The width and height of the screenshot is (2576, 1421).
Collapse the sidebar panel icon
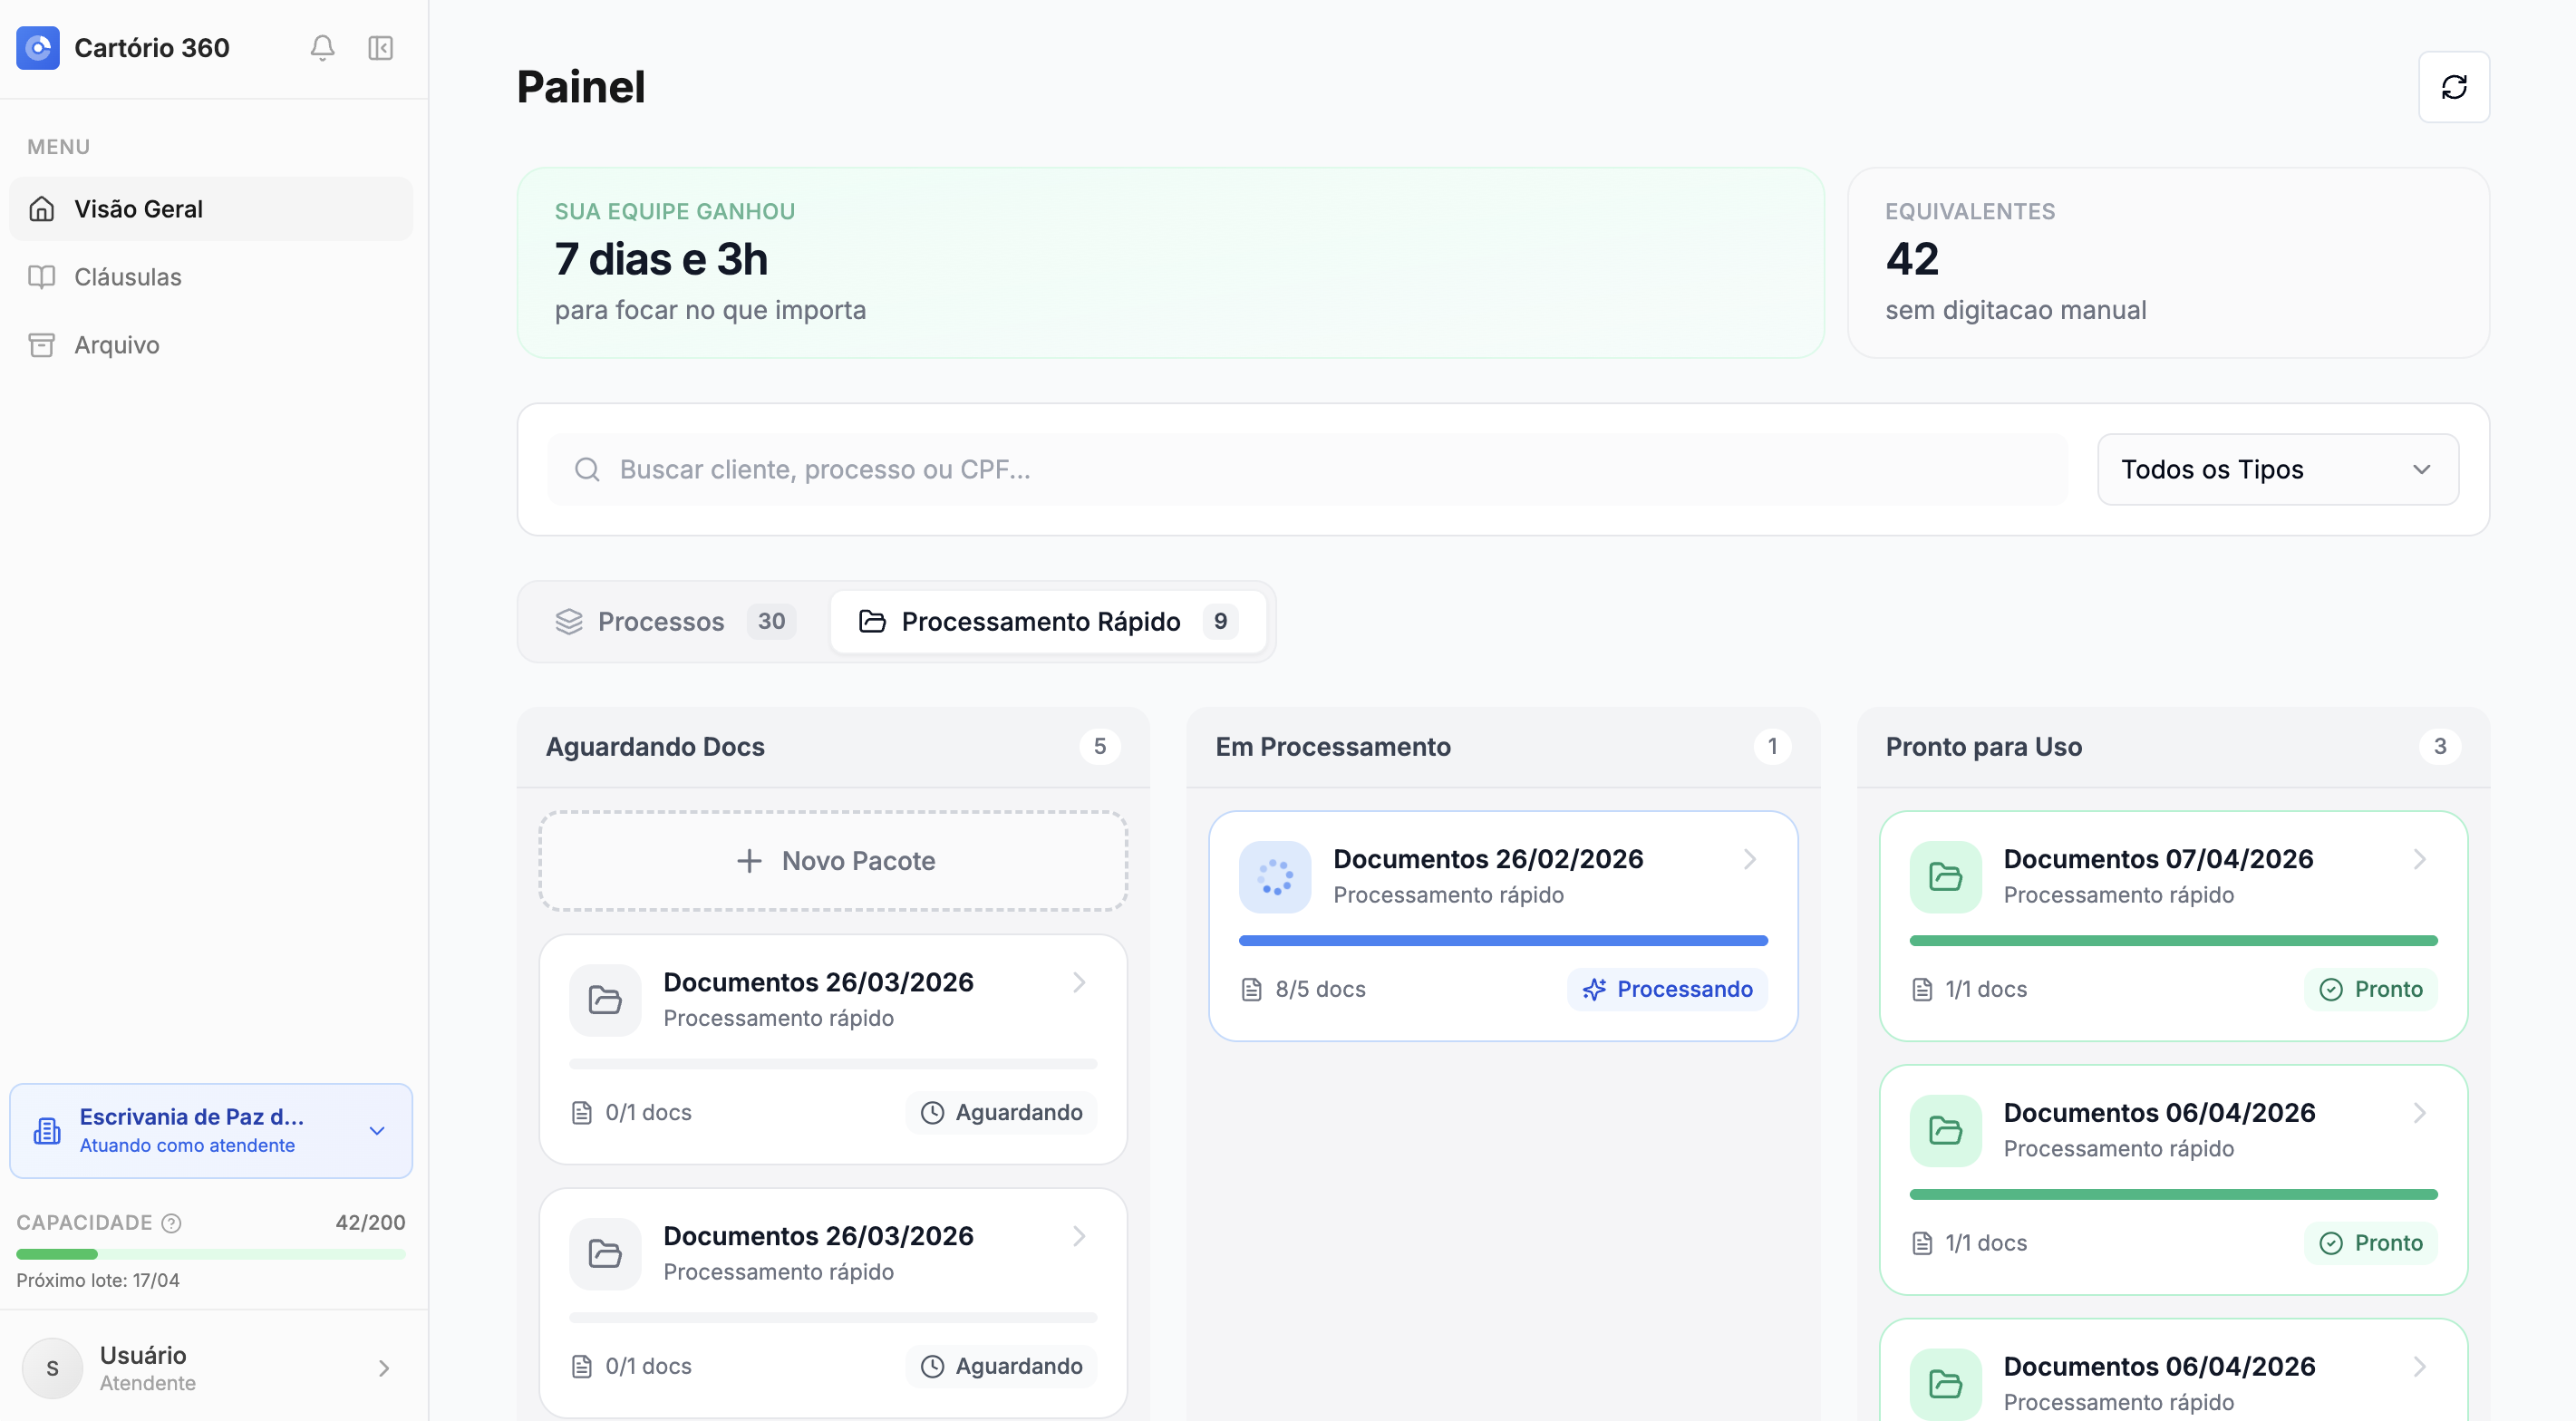pyautogui.click(x=380, y=48)
